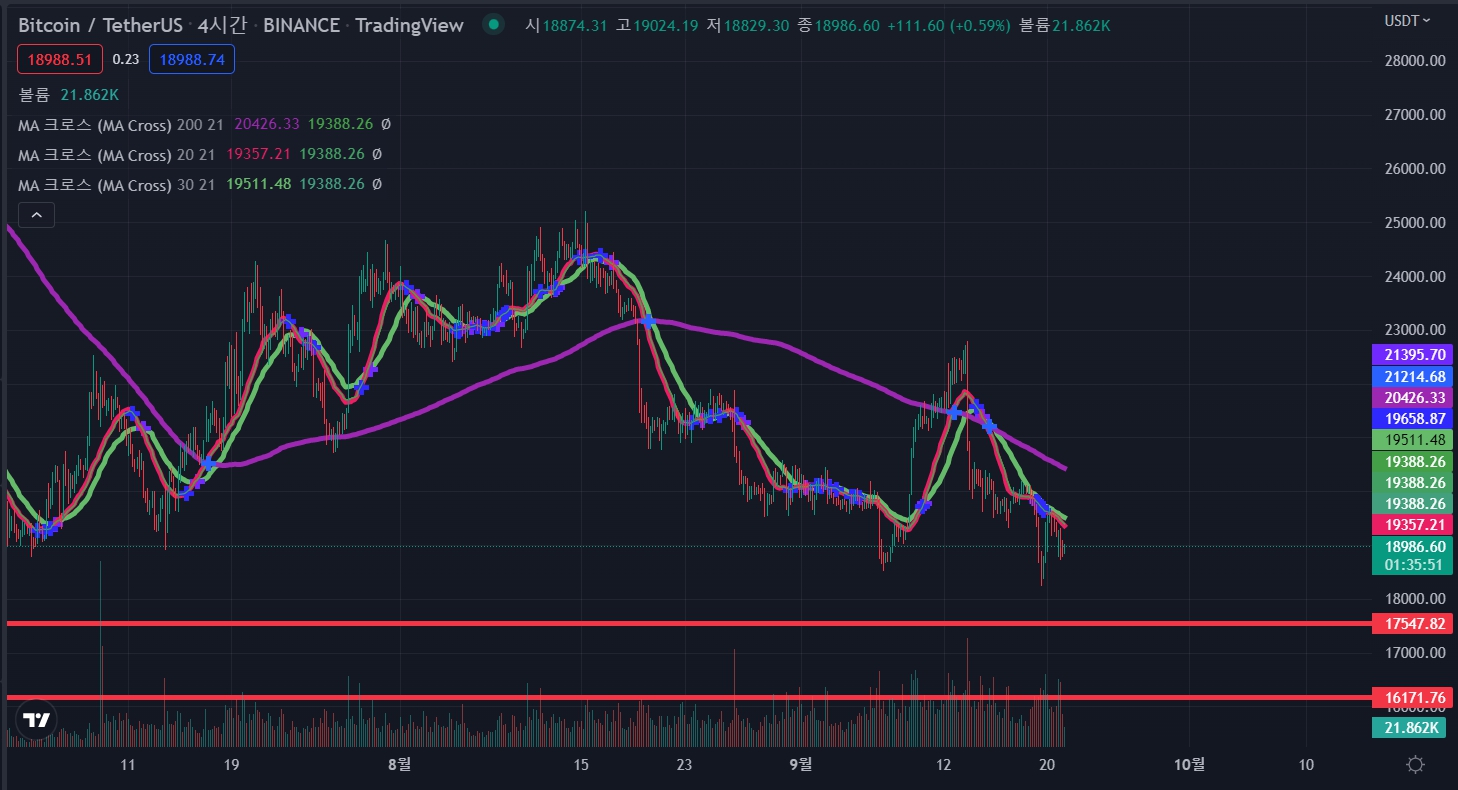Click the open price value 18874.31
This screenshot has height=790, width=1458.
[575, 25]
